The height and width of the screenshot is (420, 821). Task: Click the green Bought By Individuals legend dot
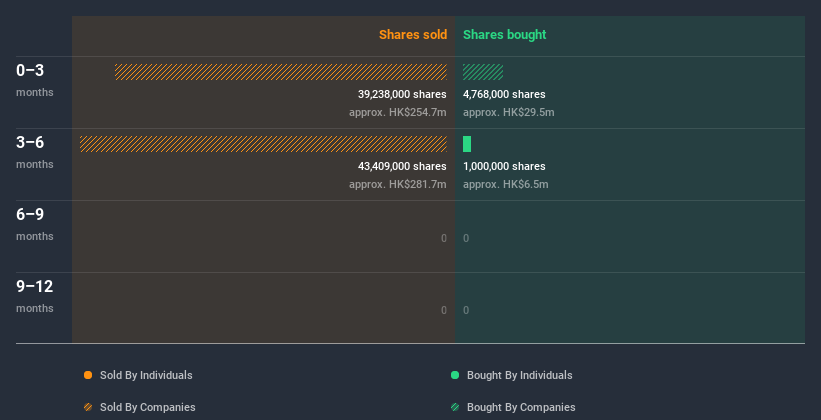pyautogui.click(x=455, y=375)
